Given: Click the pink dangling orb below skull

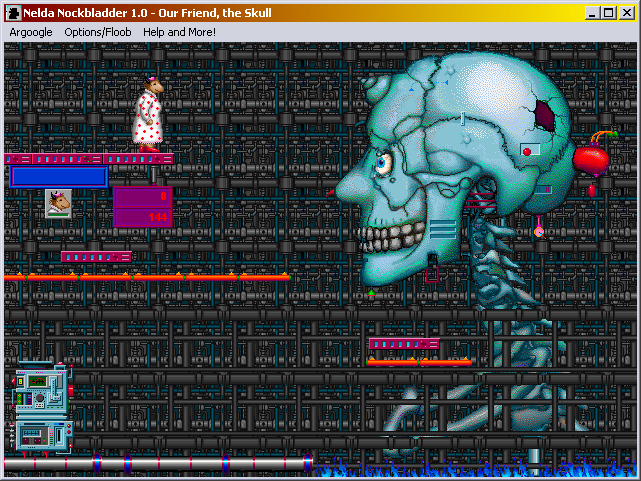Looking at the screenshot, I should point(539,231).
